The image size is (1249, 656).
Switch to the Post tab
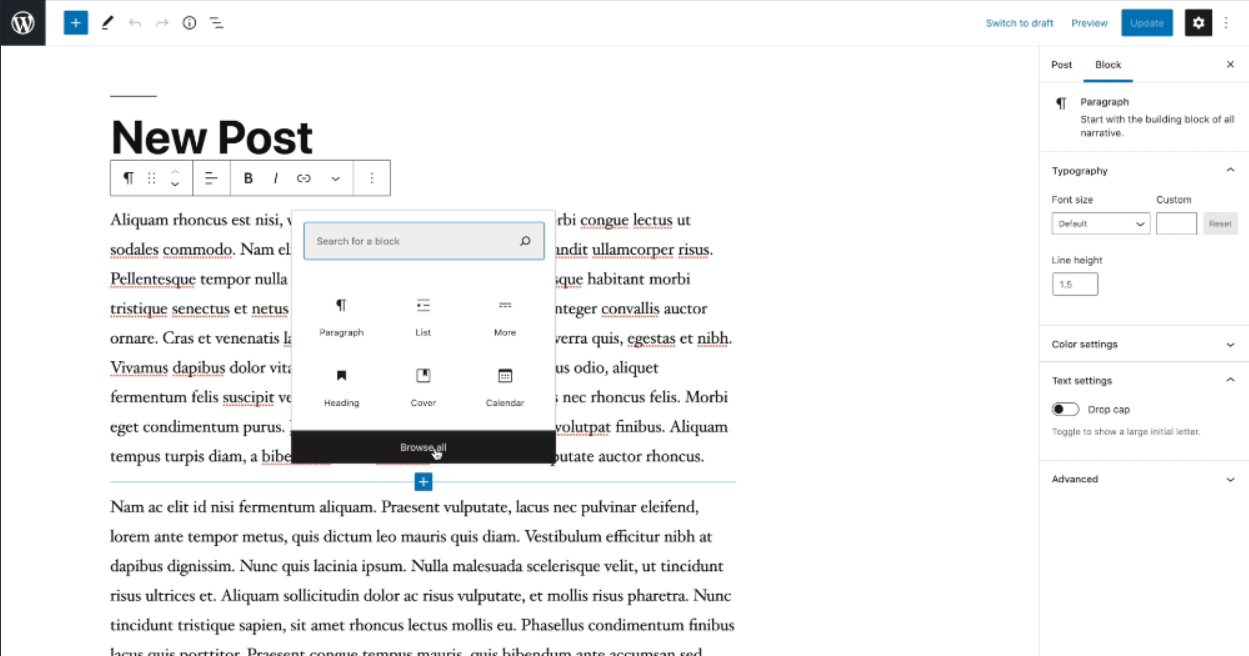pyautogui.click(x=1062, y=65)
